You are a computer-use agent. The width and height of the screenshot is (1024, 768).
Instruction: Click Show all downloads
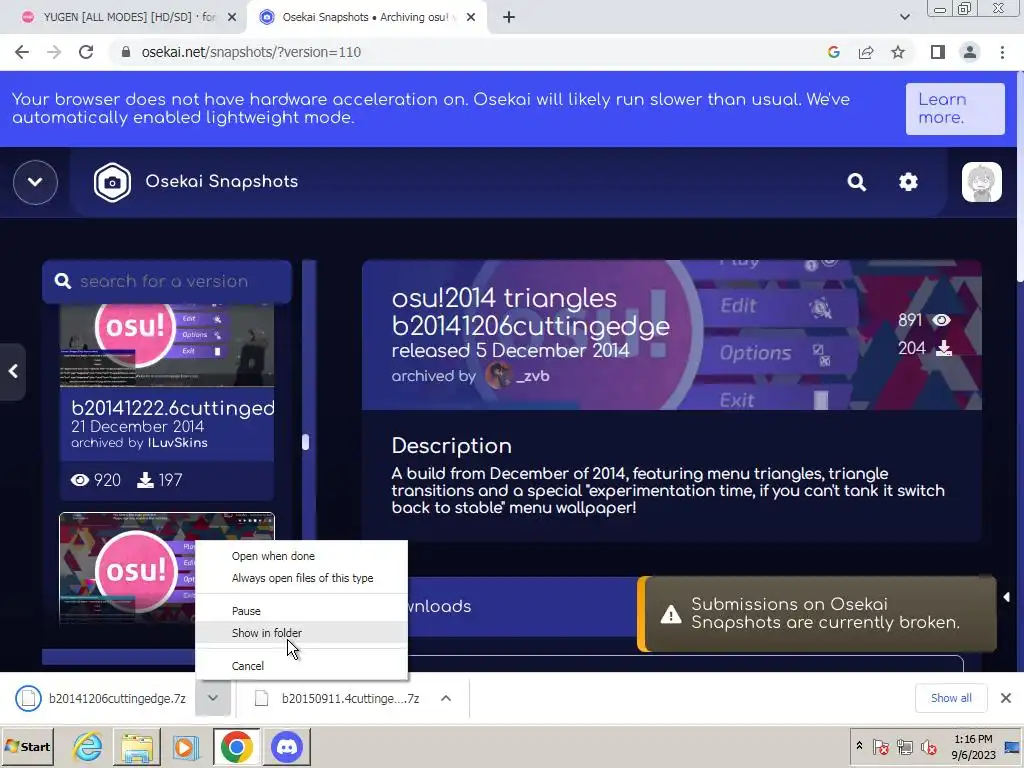pyautogui.click(x=951, y=699)
